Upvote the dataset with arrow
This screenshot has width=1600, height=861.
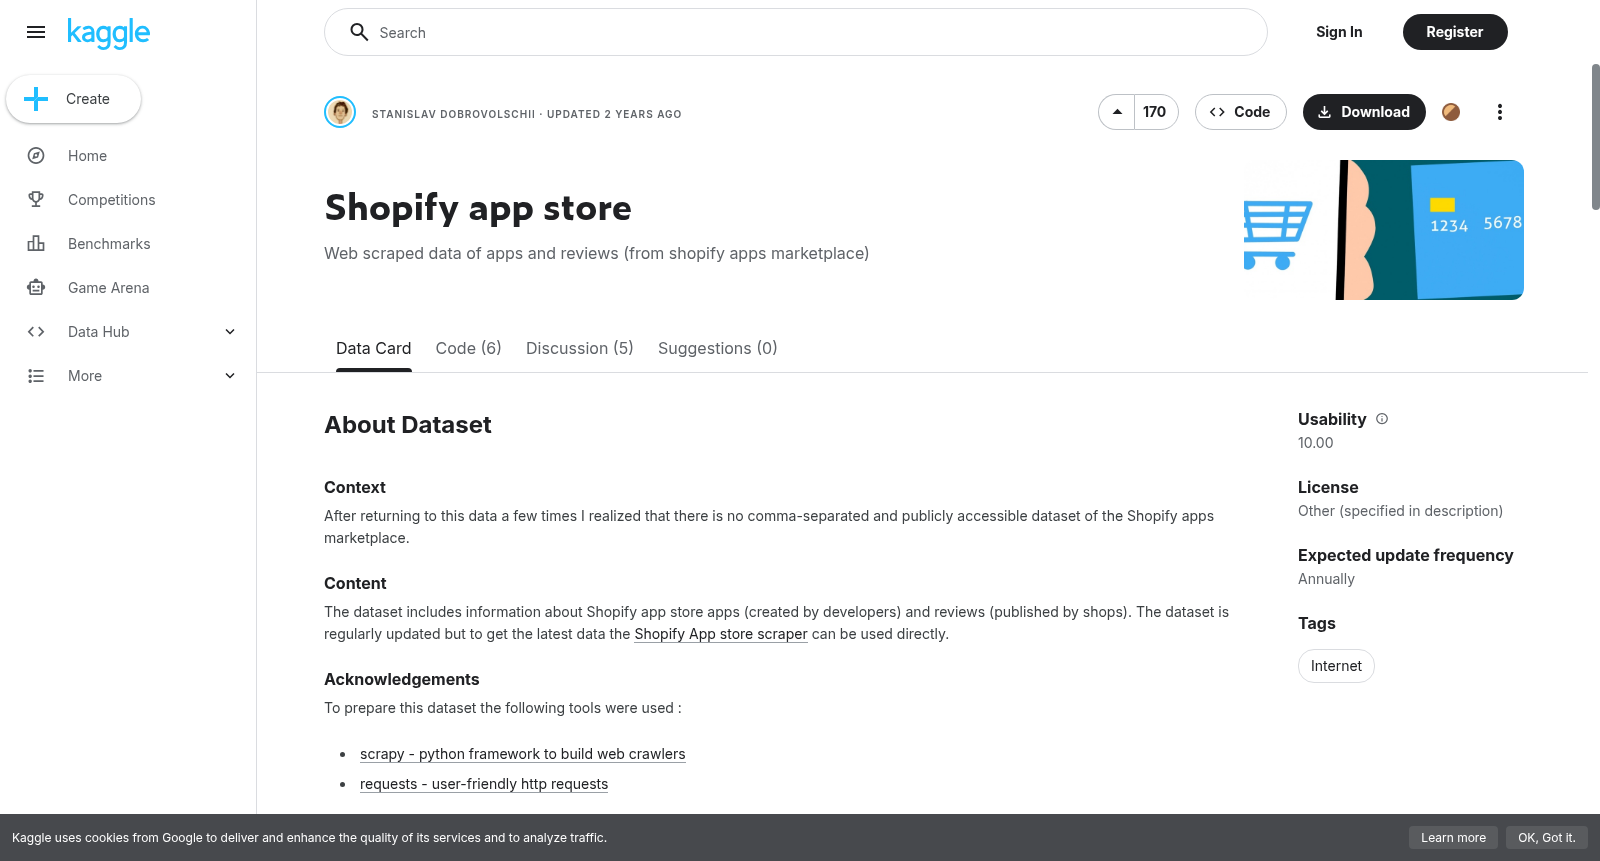[1117, 112]
